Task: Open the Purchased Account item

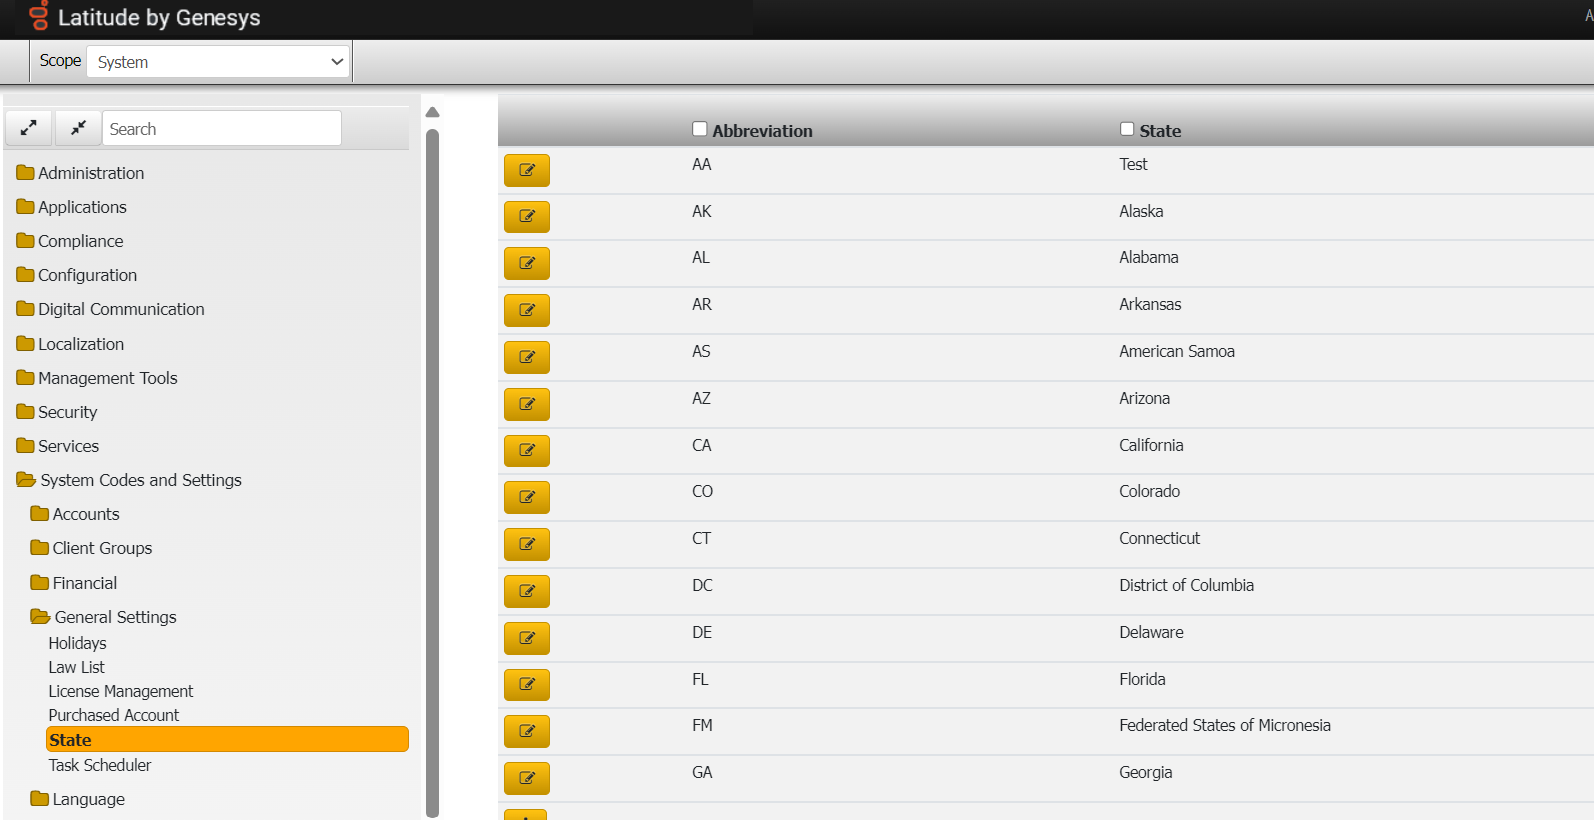Action: 114,715
